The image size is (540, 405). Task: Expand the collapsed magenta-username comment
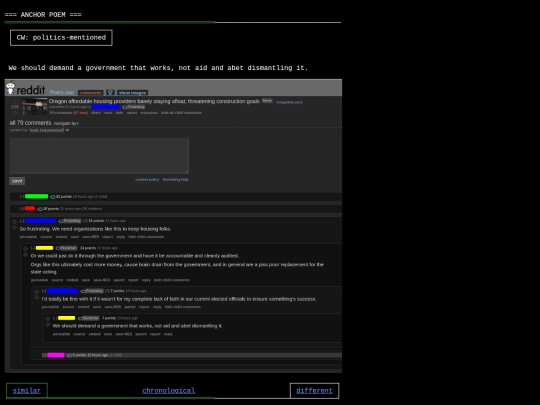click(44, 355)
